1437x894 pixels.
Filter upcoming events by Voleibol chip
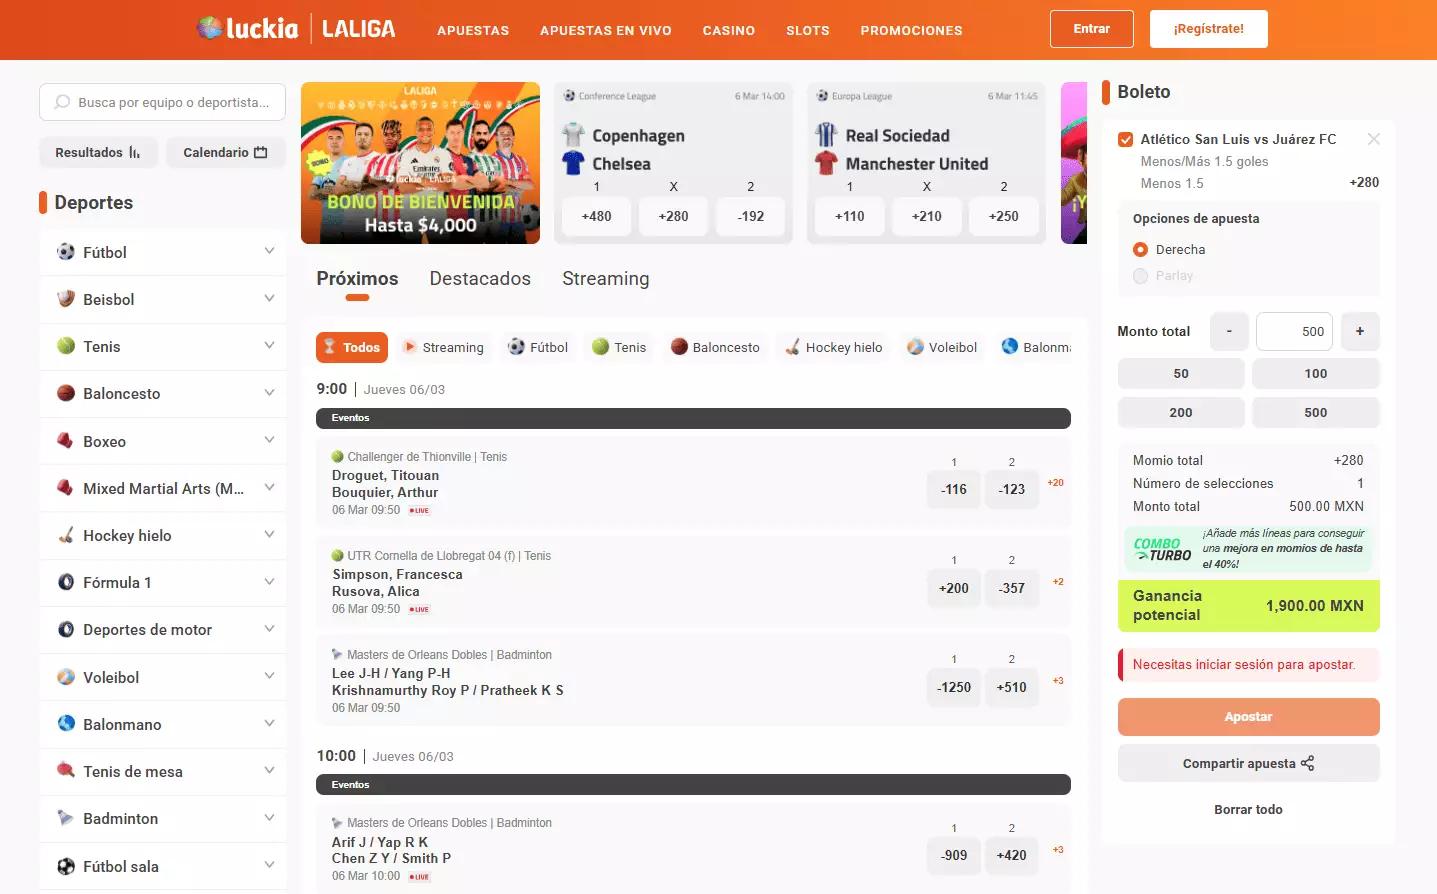tap(942, 347)
